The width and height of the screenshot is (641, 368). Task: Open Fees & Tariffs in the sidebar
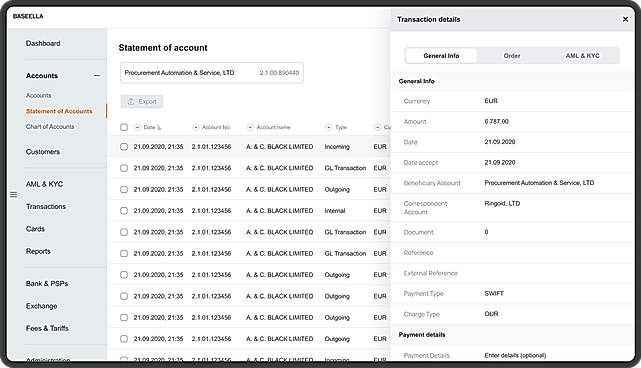47,328
